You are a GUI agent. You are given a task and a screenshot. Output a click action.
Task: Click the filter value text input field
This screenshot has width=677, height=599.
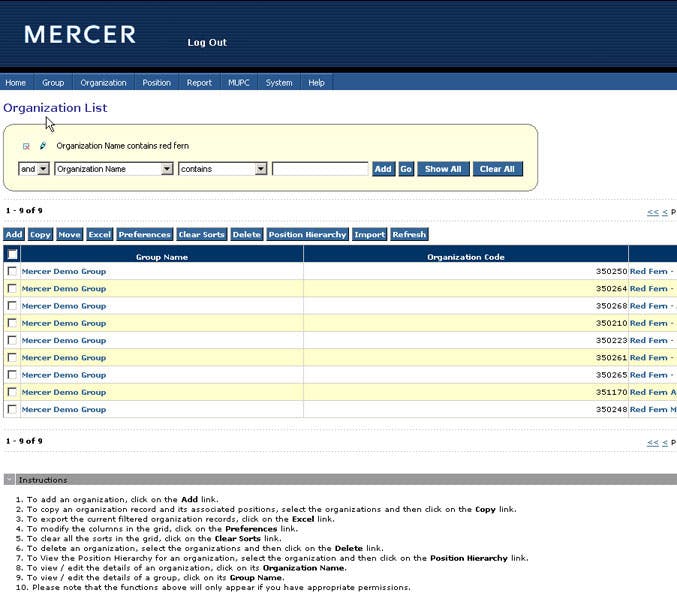320,169
